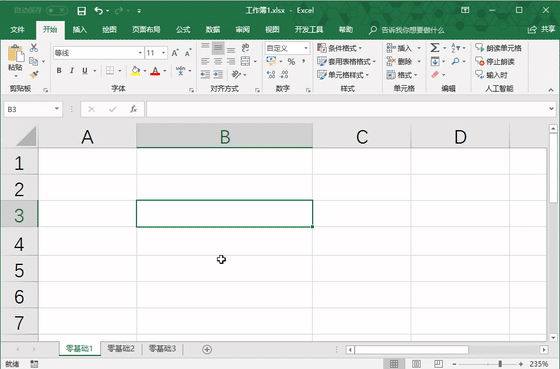Click the AutoSum sigma icon

pos(435,48)
